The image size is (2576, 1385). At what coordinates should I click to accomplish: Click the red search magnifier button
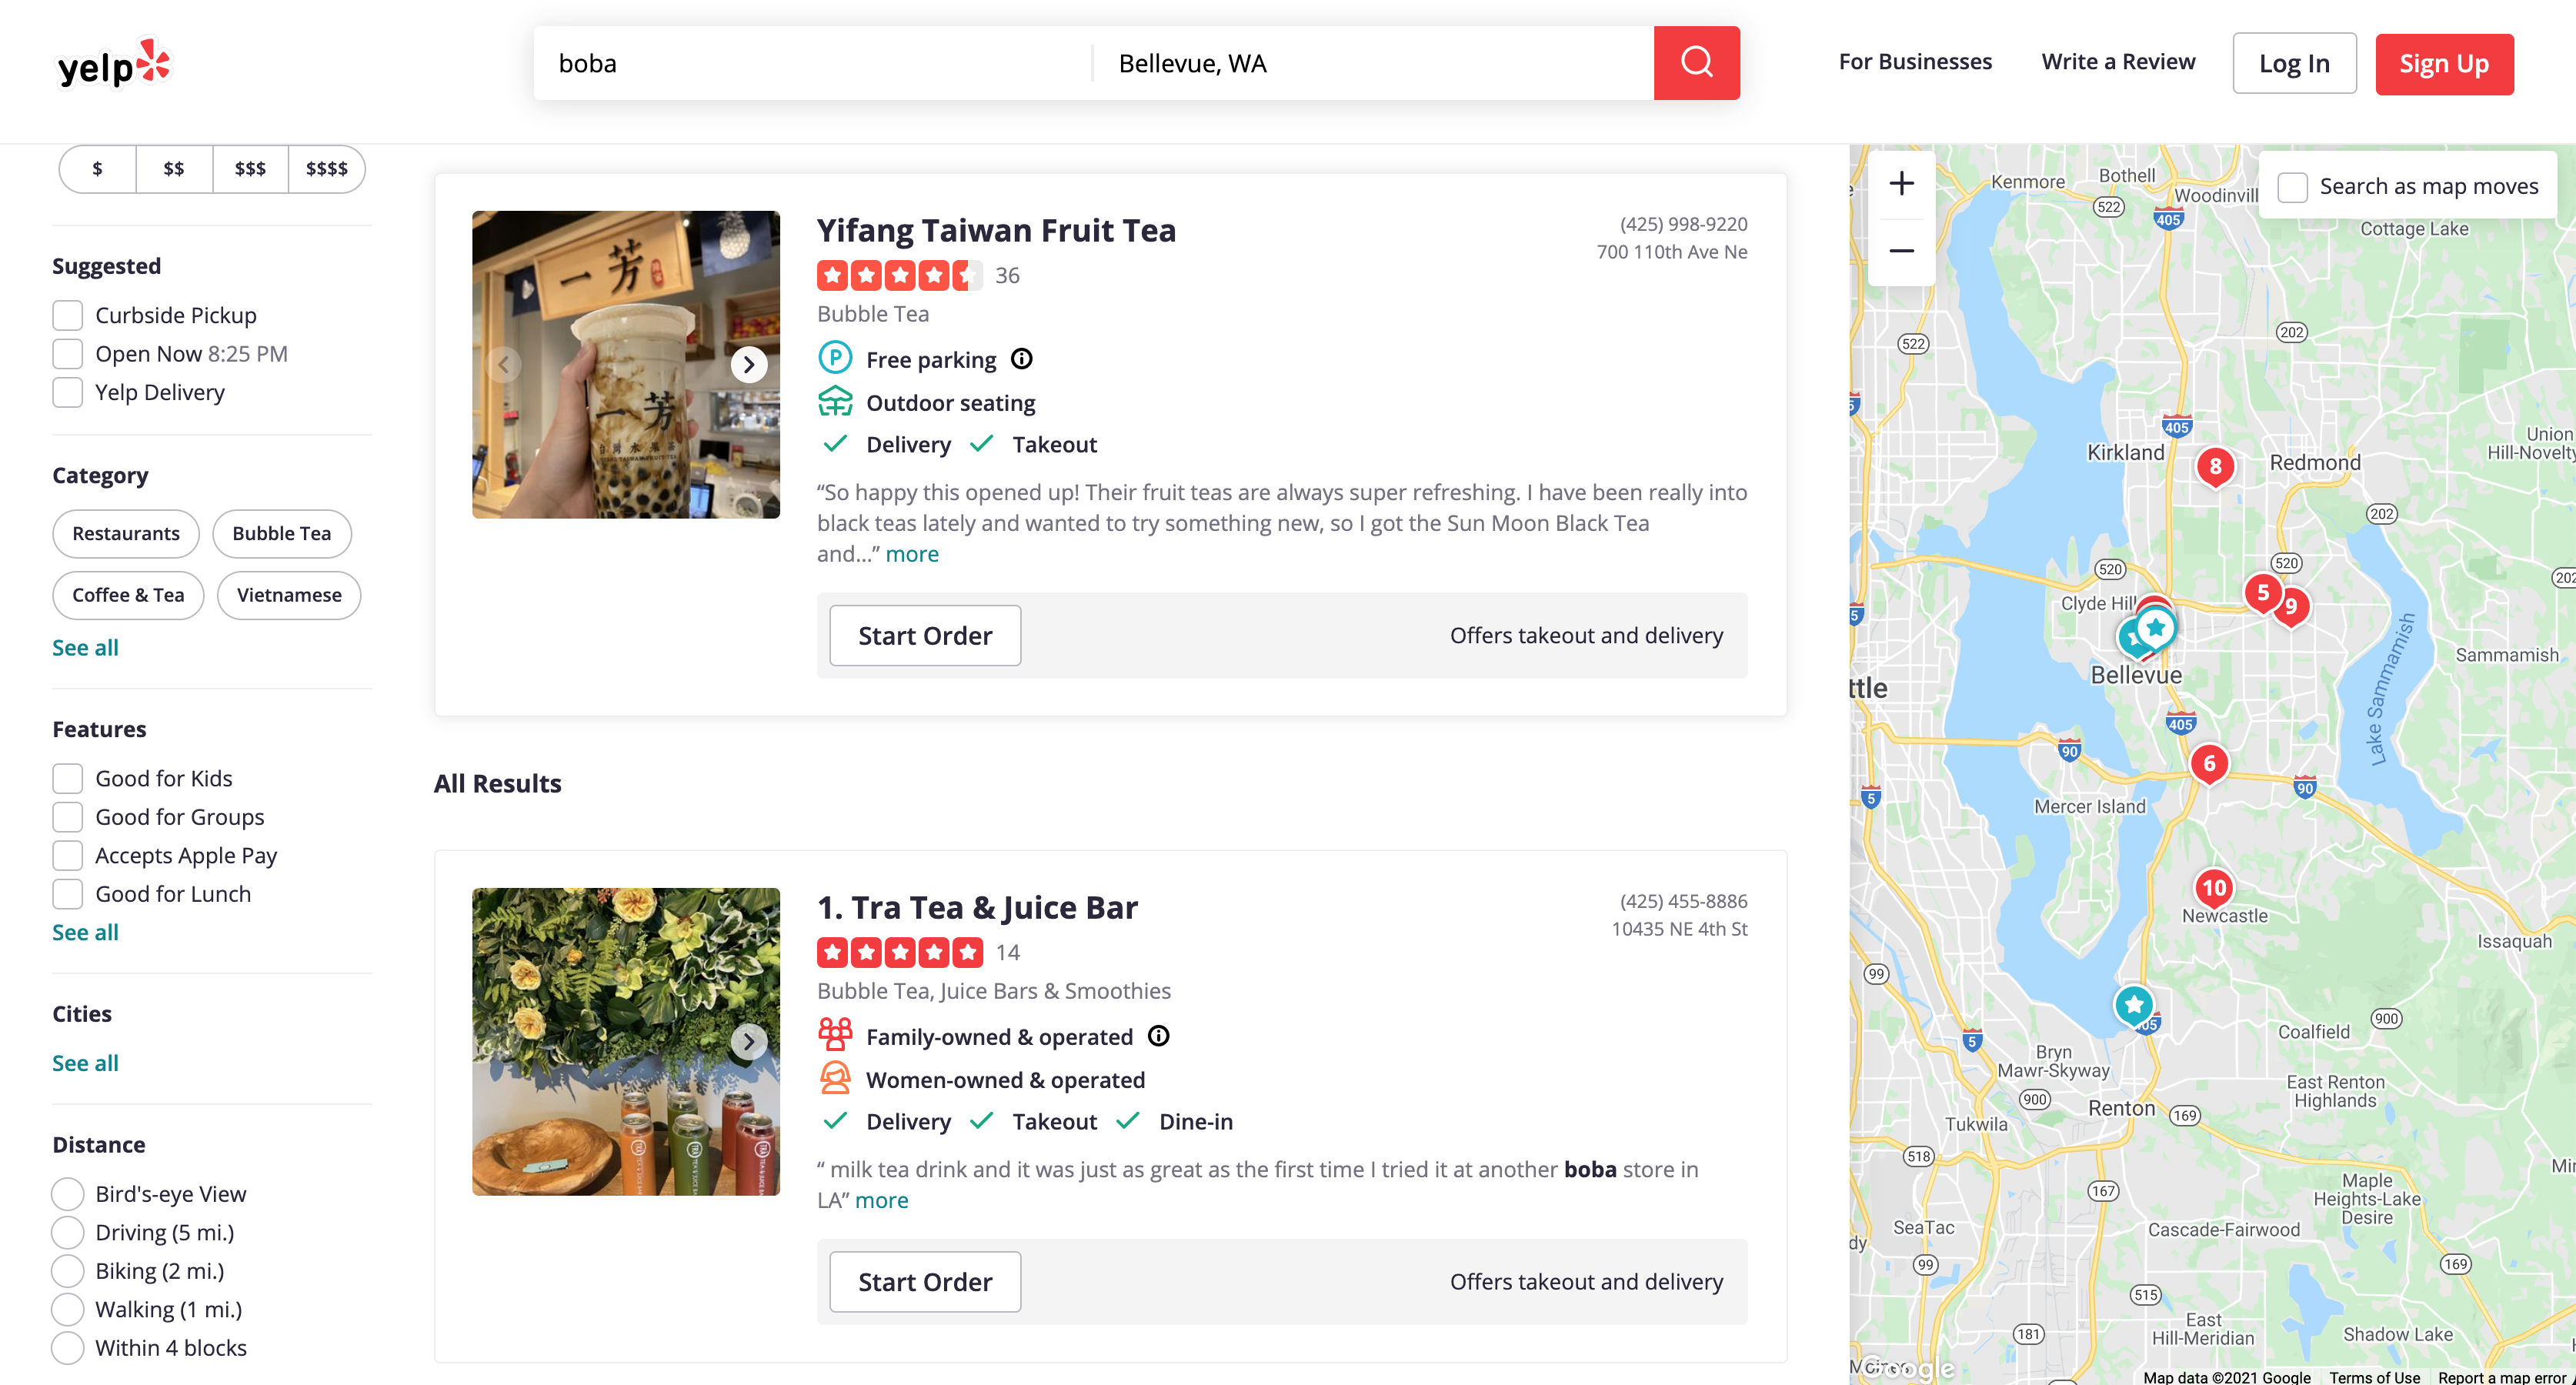[1696, 63]
